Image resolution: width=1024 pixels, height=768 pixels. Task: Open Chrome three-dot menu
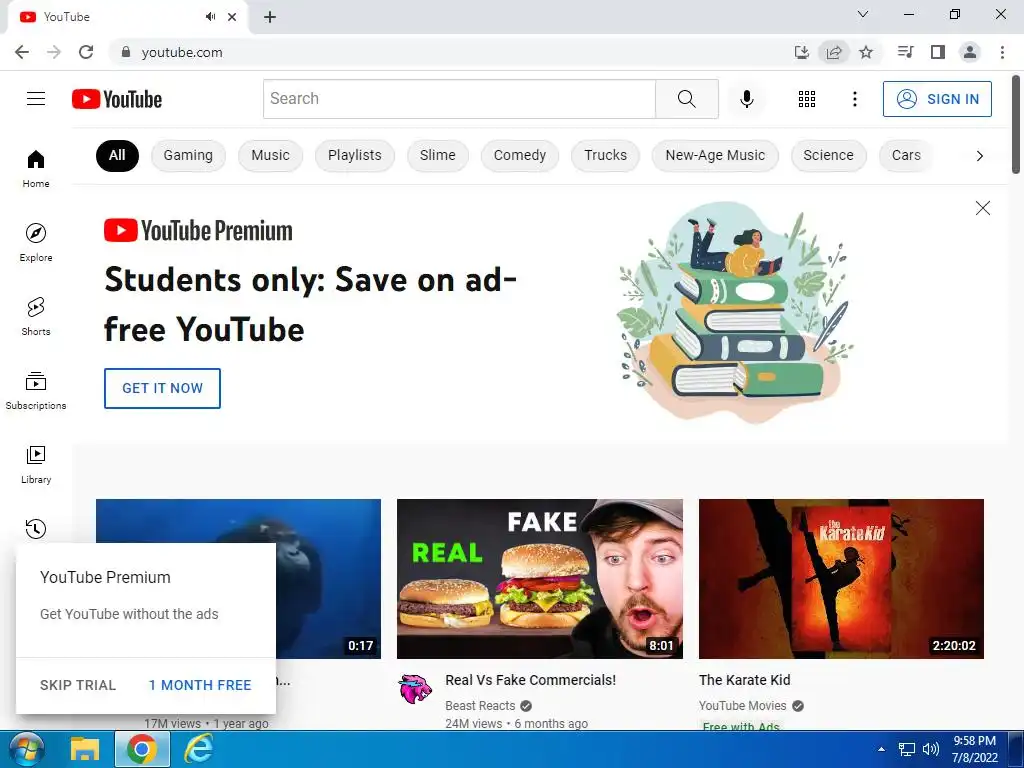(1002, 52)
